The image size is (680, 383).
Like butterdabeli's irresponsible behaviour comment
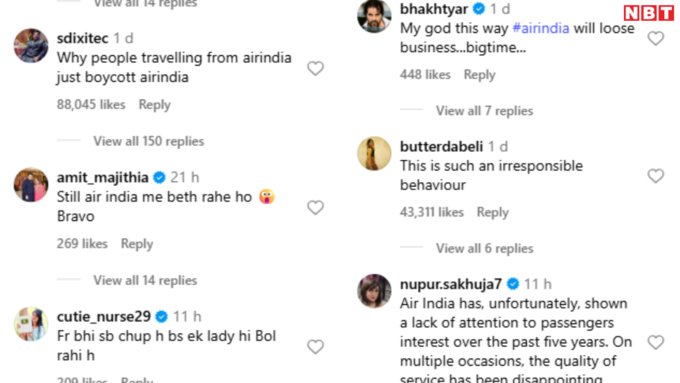(656, 176)
